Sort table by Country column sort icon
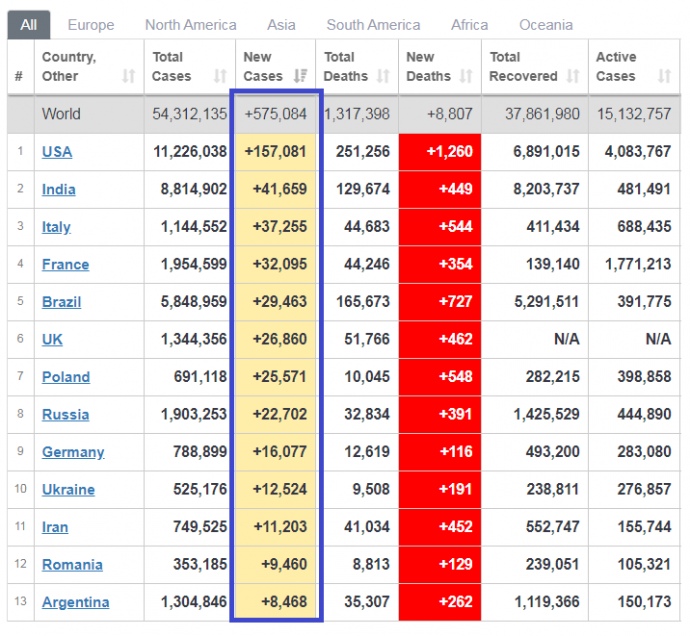Screen dimensions: 690x636 128,76
